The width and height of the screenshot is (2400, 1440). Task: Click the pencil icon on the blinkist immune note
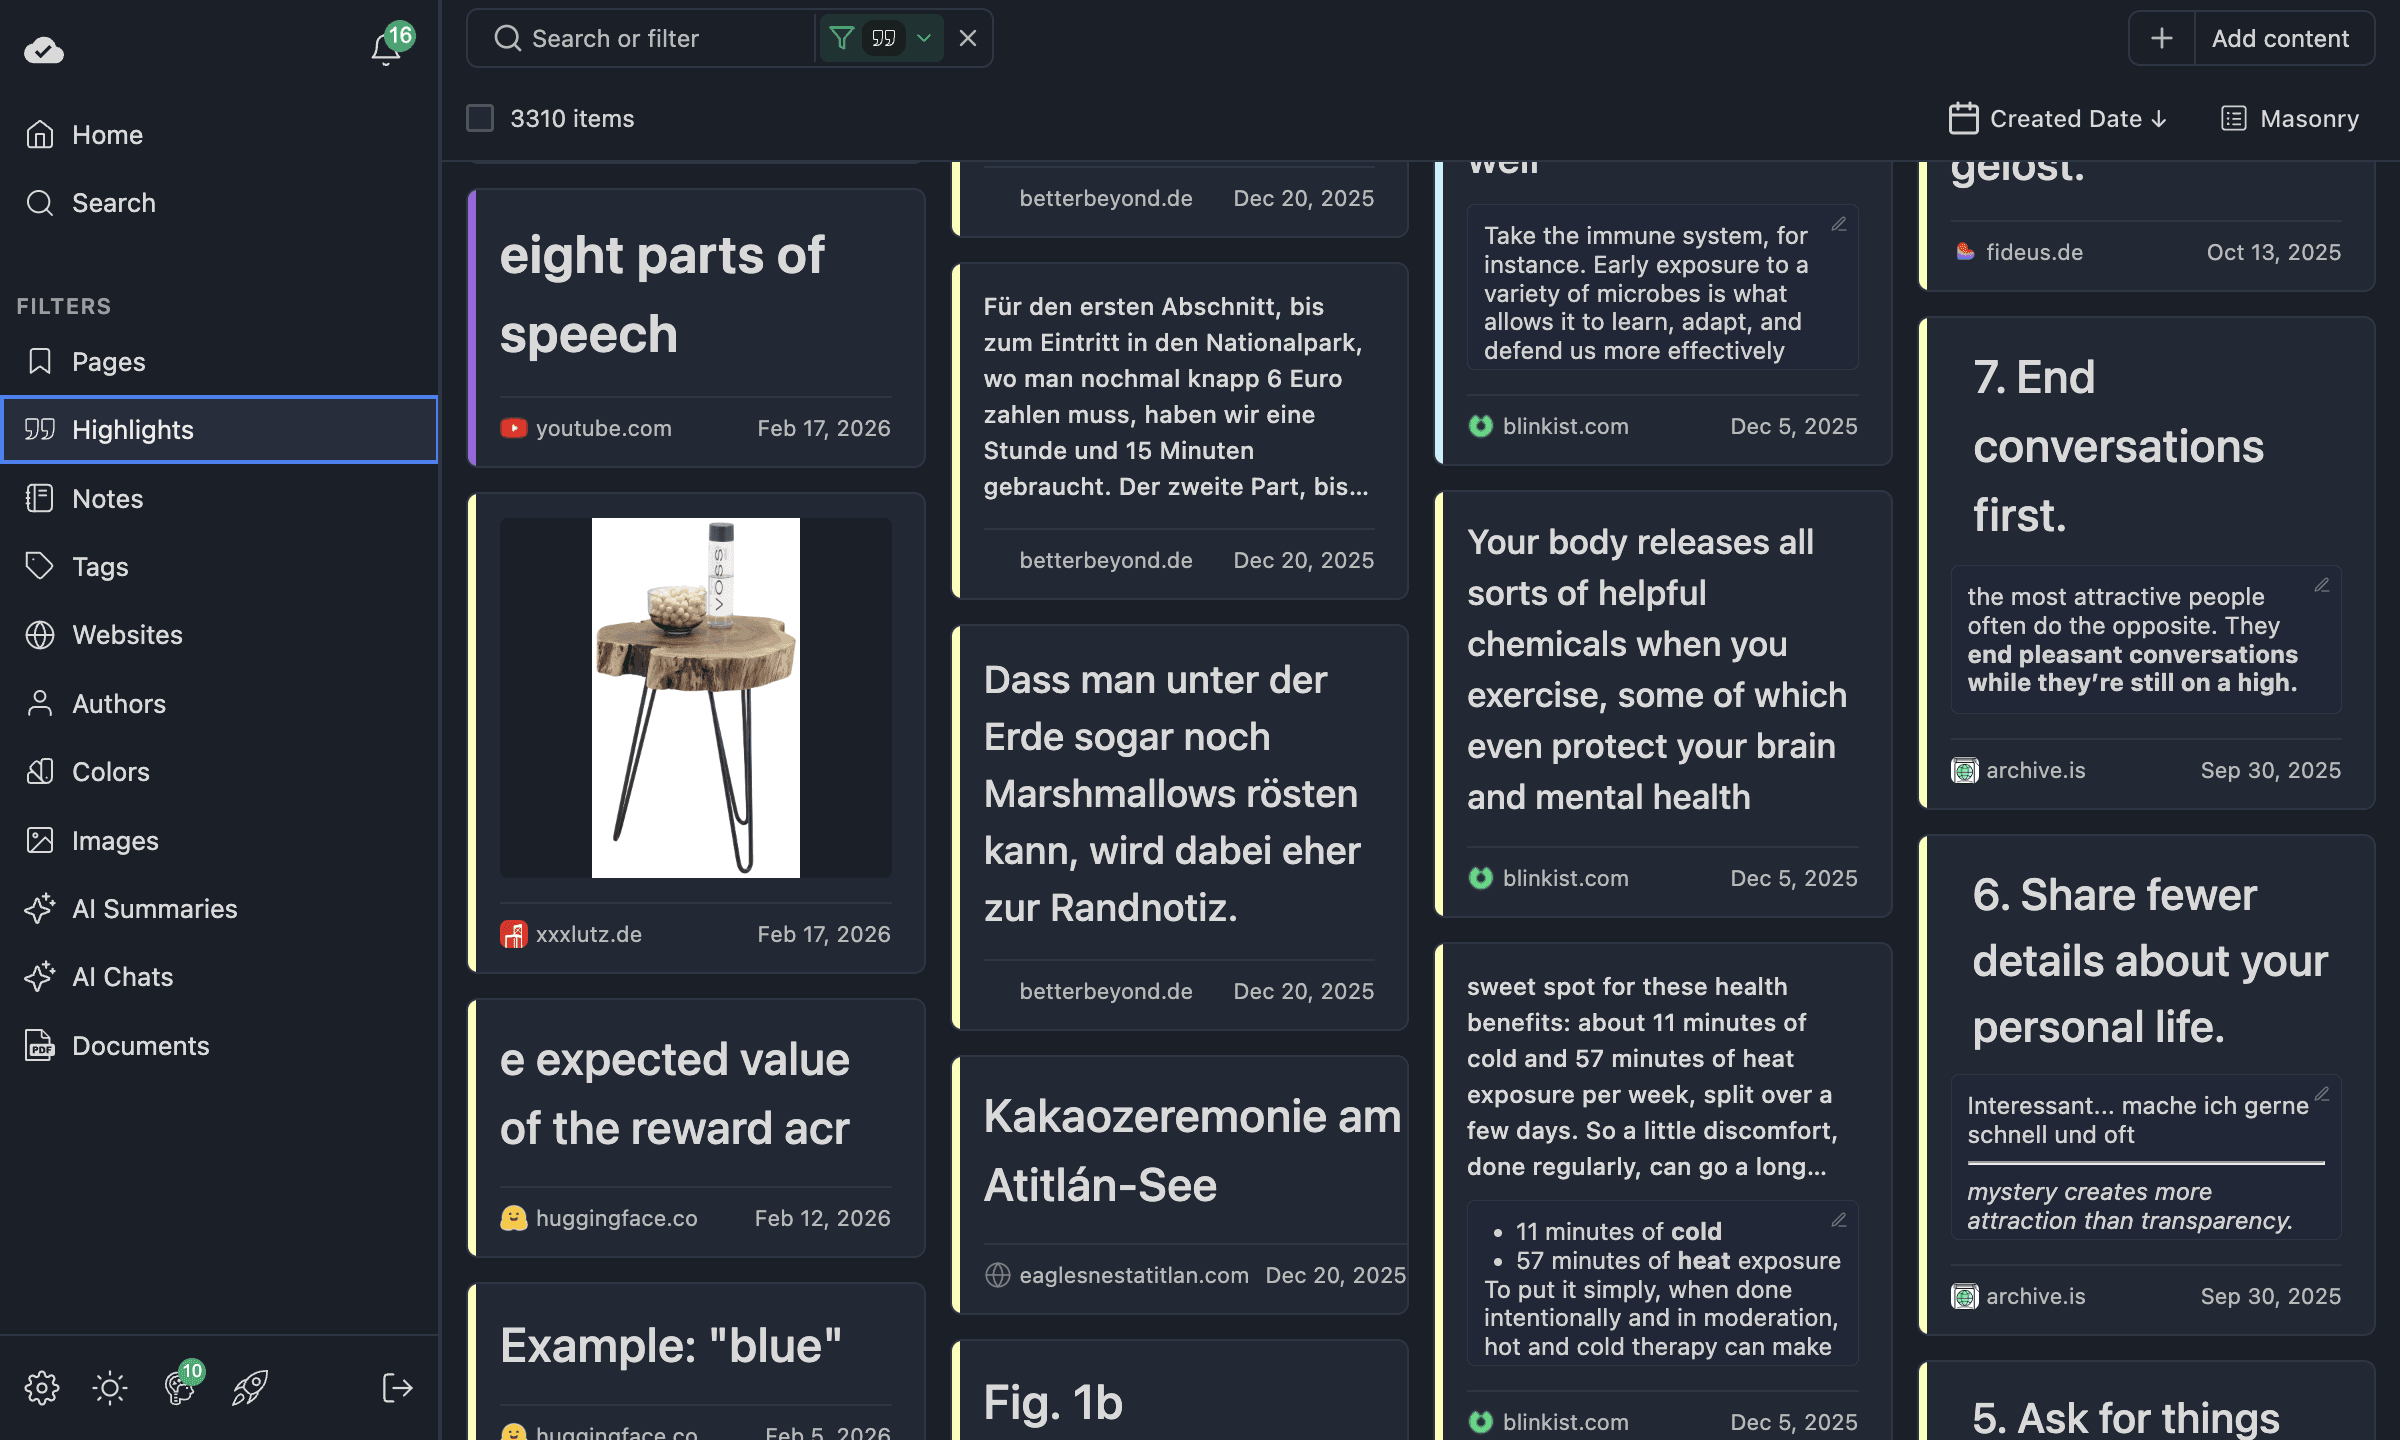[1841, 226]
